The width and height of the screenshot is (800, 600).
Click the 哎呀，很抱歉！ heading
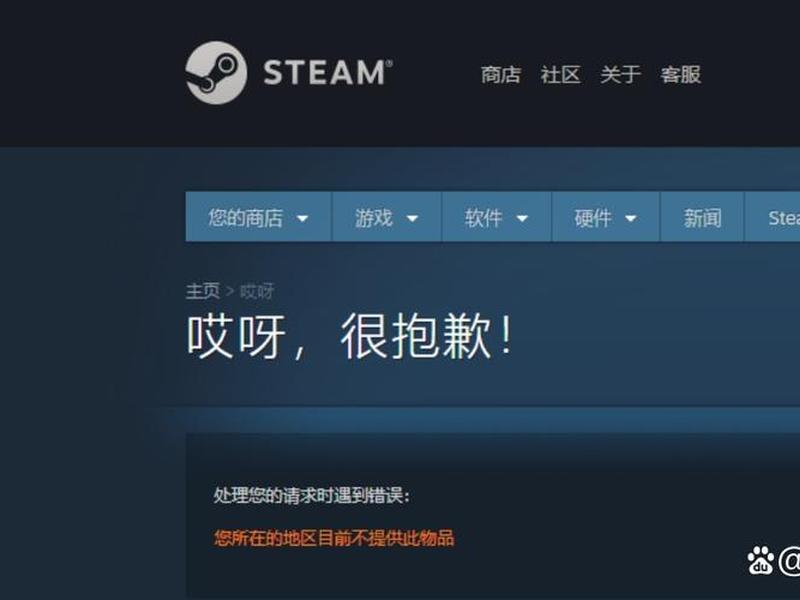tap(350, 336)
